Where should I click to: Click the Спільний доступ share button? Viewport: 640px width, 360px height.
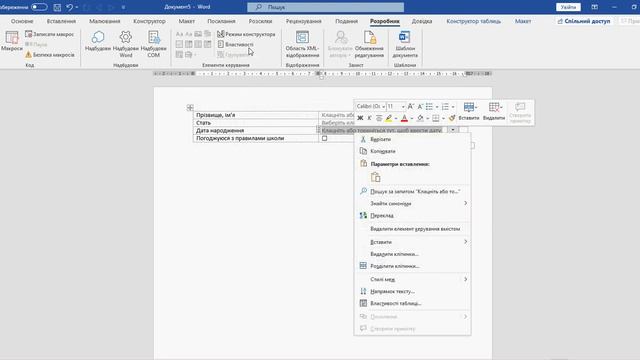click(584, 21)
